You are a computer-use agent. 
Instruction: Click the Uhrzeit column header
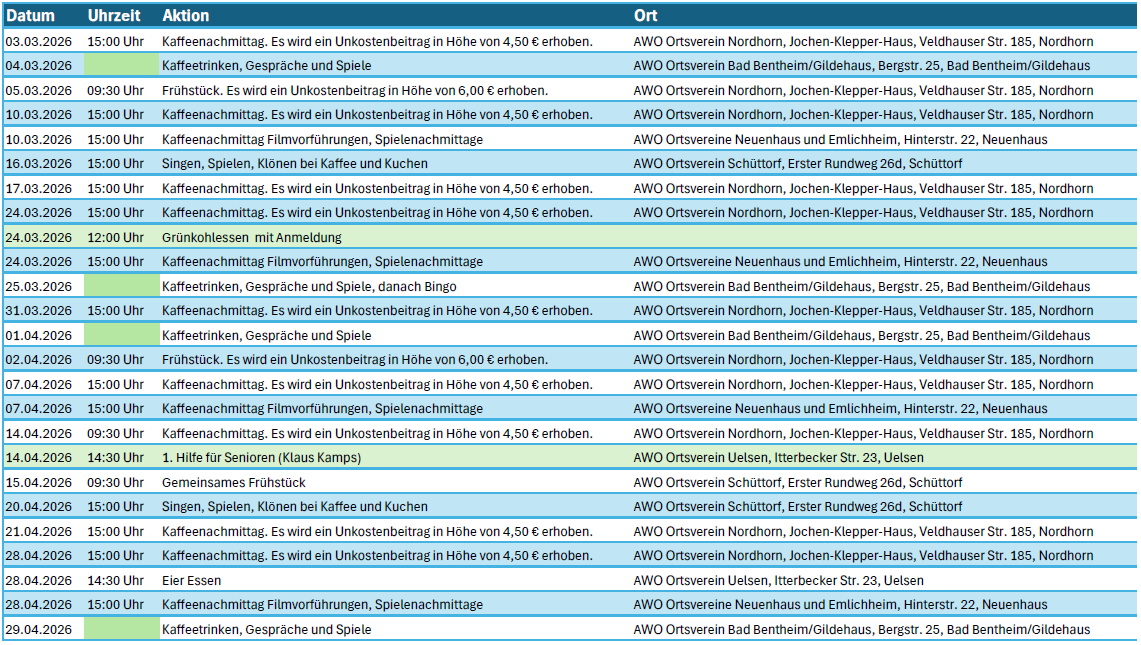(x=114, y=16)
